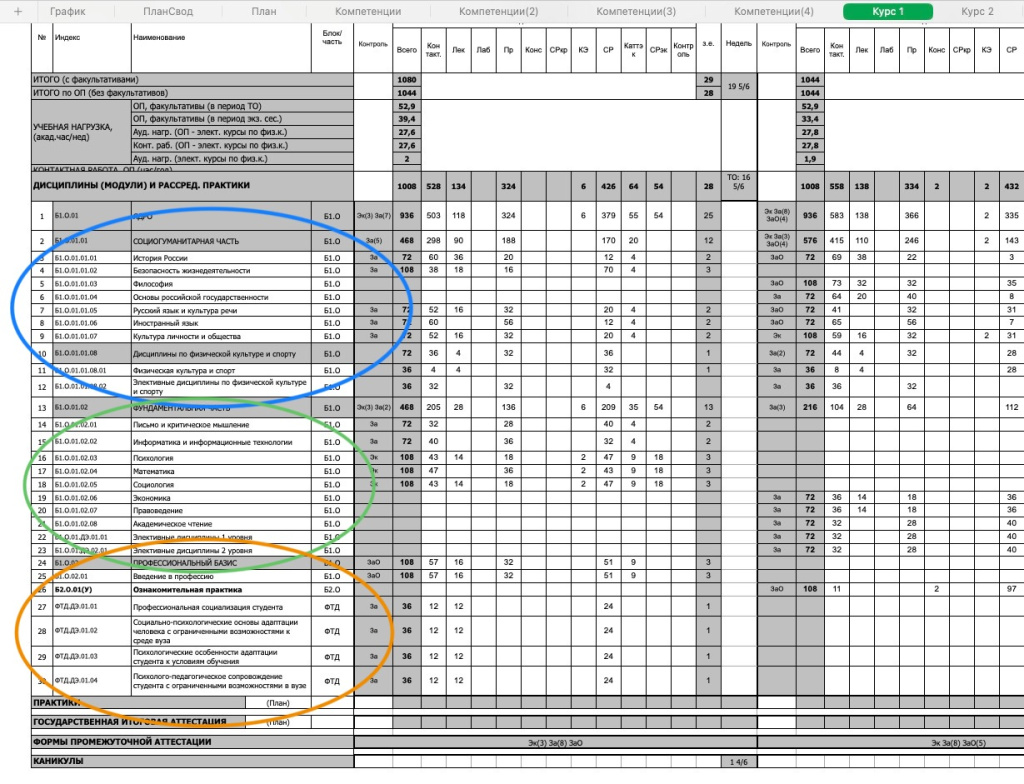
Task: Open the ПланСвод sheet tab
Action: click(x=167, y=11)
